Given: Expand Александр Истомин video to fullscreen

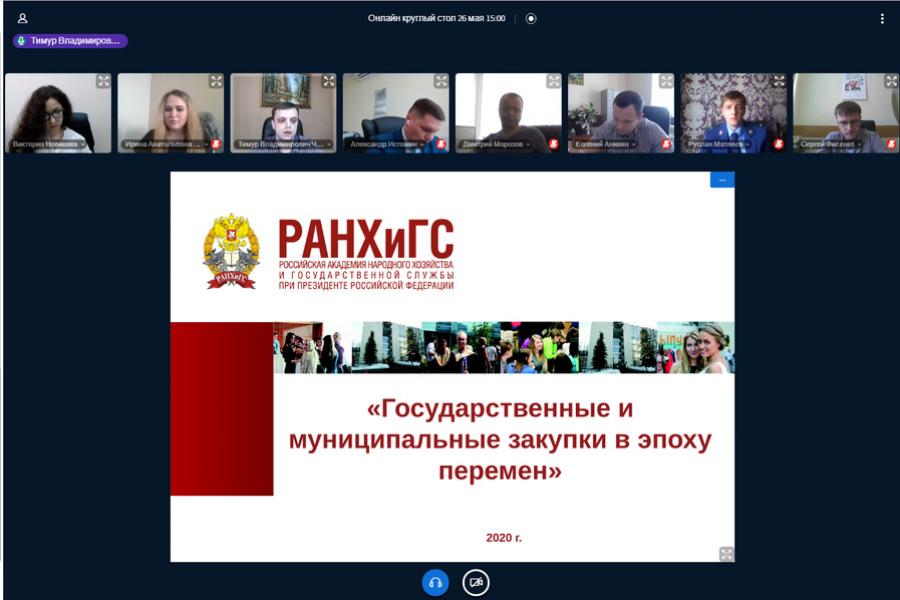Looking at the screenshot, I should click(441, 81).
